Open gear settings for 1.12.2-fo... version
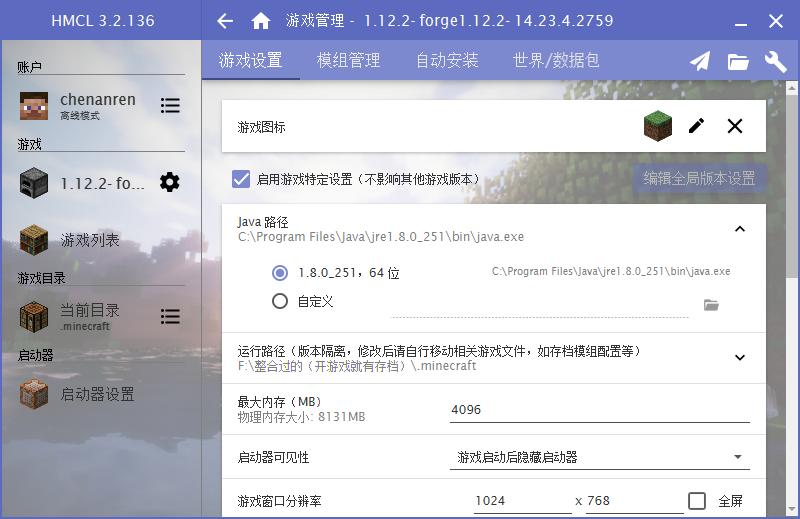Viewport: 800px width, 519px height. coord(169,182)
